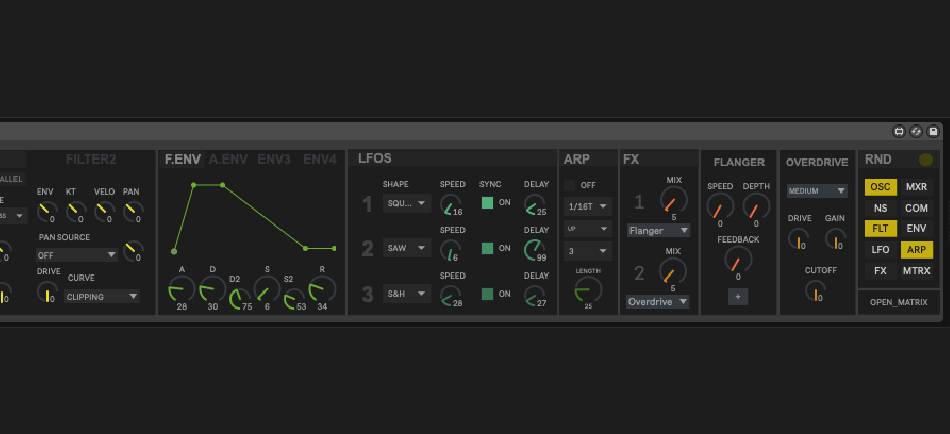This screenshot has width=950, height=434.
Task: Click the Flanger SPEED knob
Action: [720, 207]
